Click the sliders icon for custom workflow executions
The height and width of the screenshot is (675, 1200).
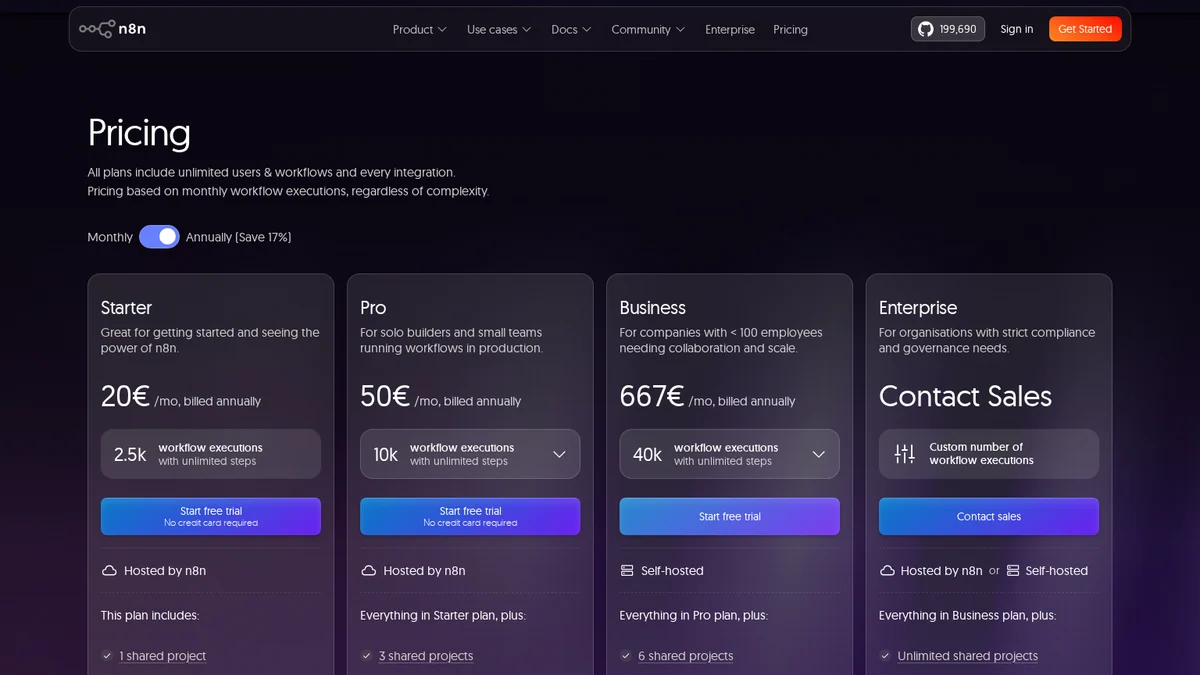904,454
